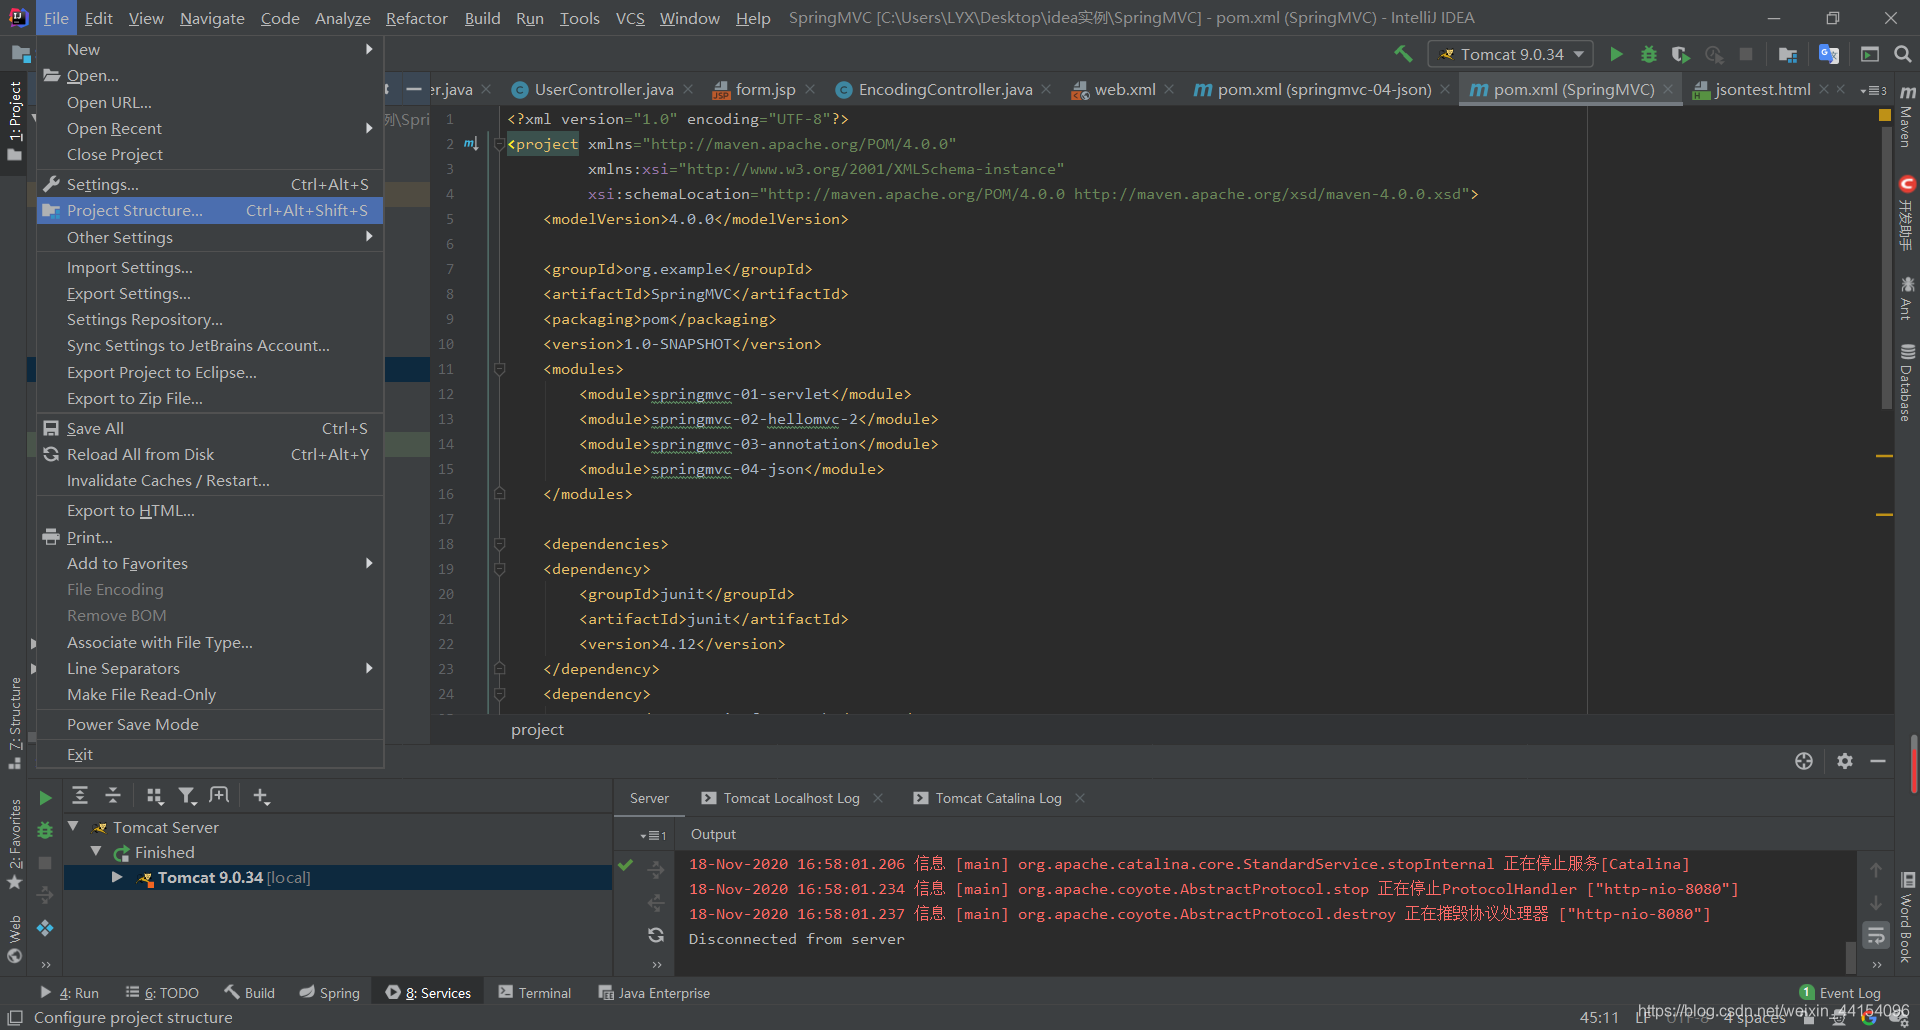Show the hidden editor tabs list dropdown
The image size is (1920, 1030).
[1873, 90]
